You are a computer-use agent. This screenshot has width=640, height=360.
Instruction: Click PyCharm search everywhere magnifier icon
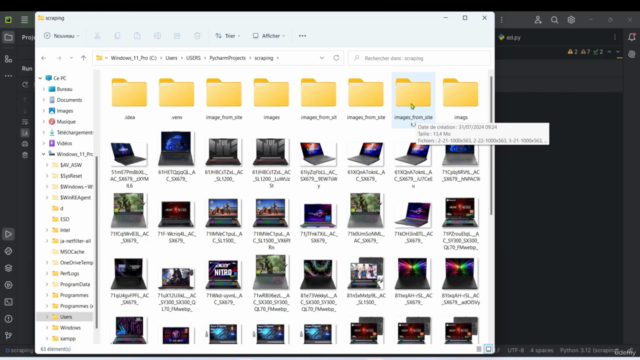click(554, 20)
